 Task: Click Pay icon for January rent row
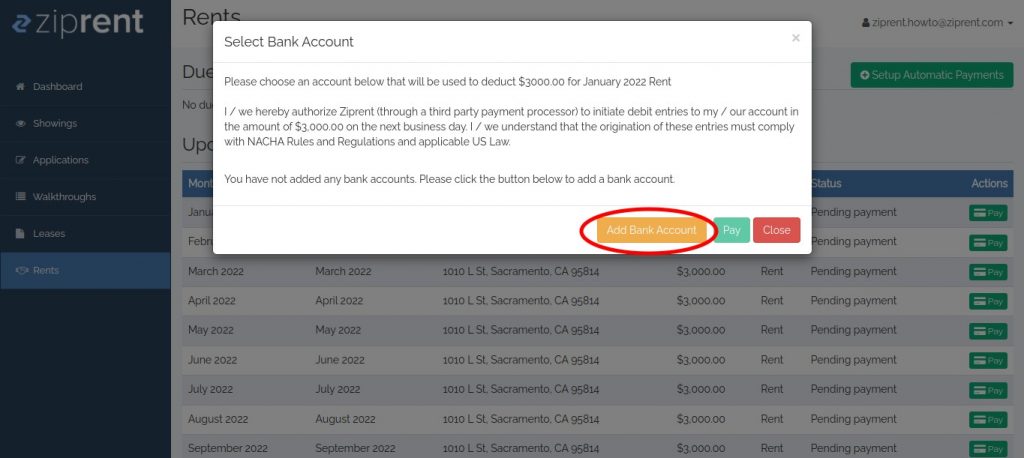pyautogui.click(x=988, y=213)
